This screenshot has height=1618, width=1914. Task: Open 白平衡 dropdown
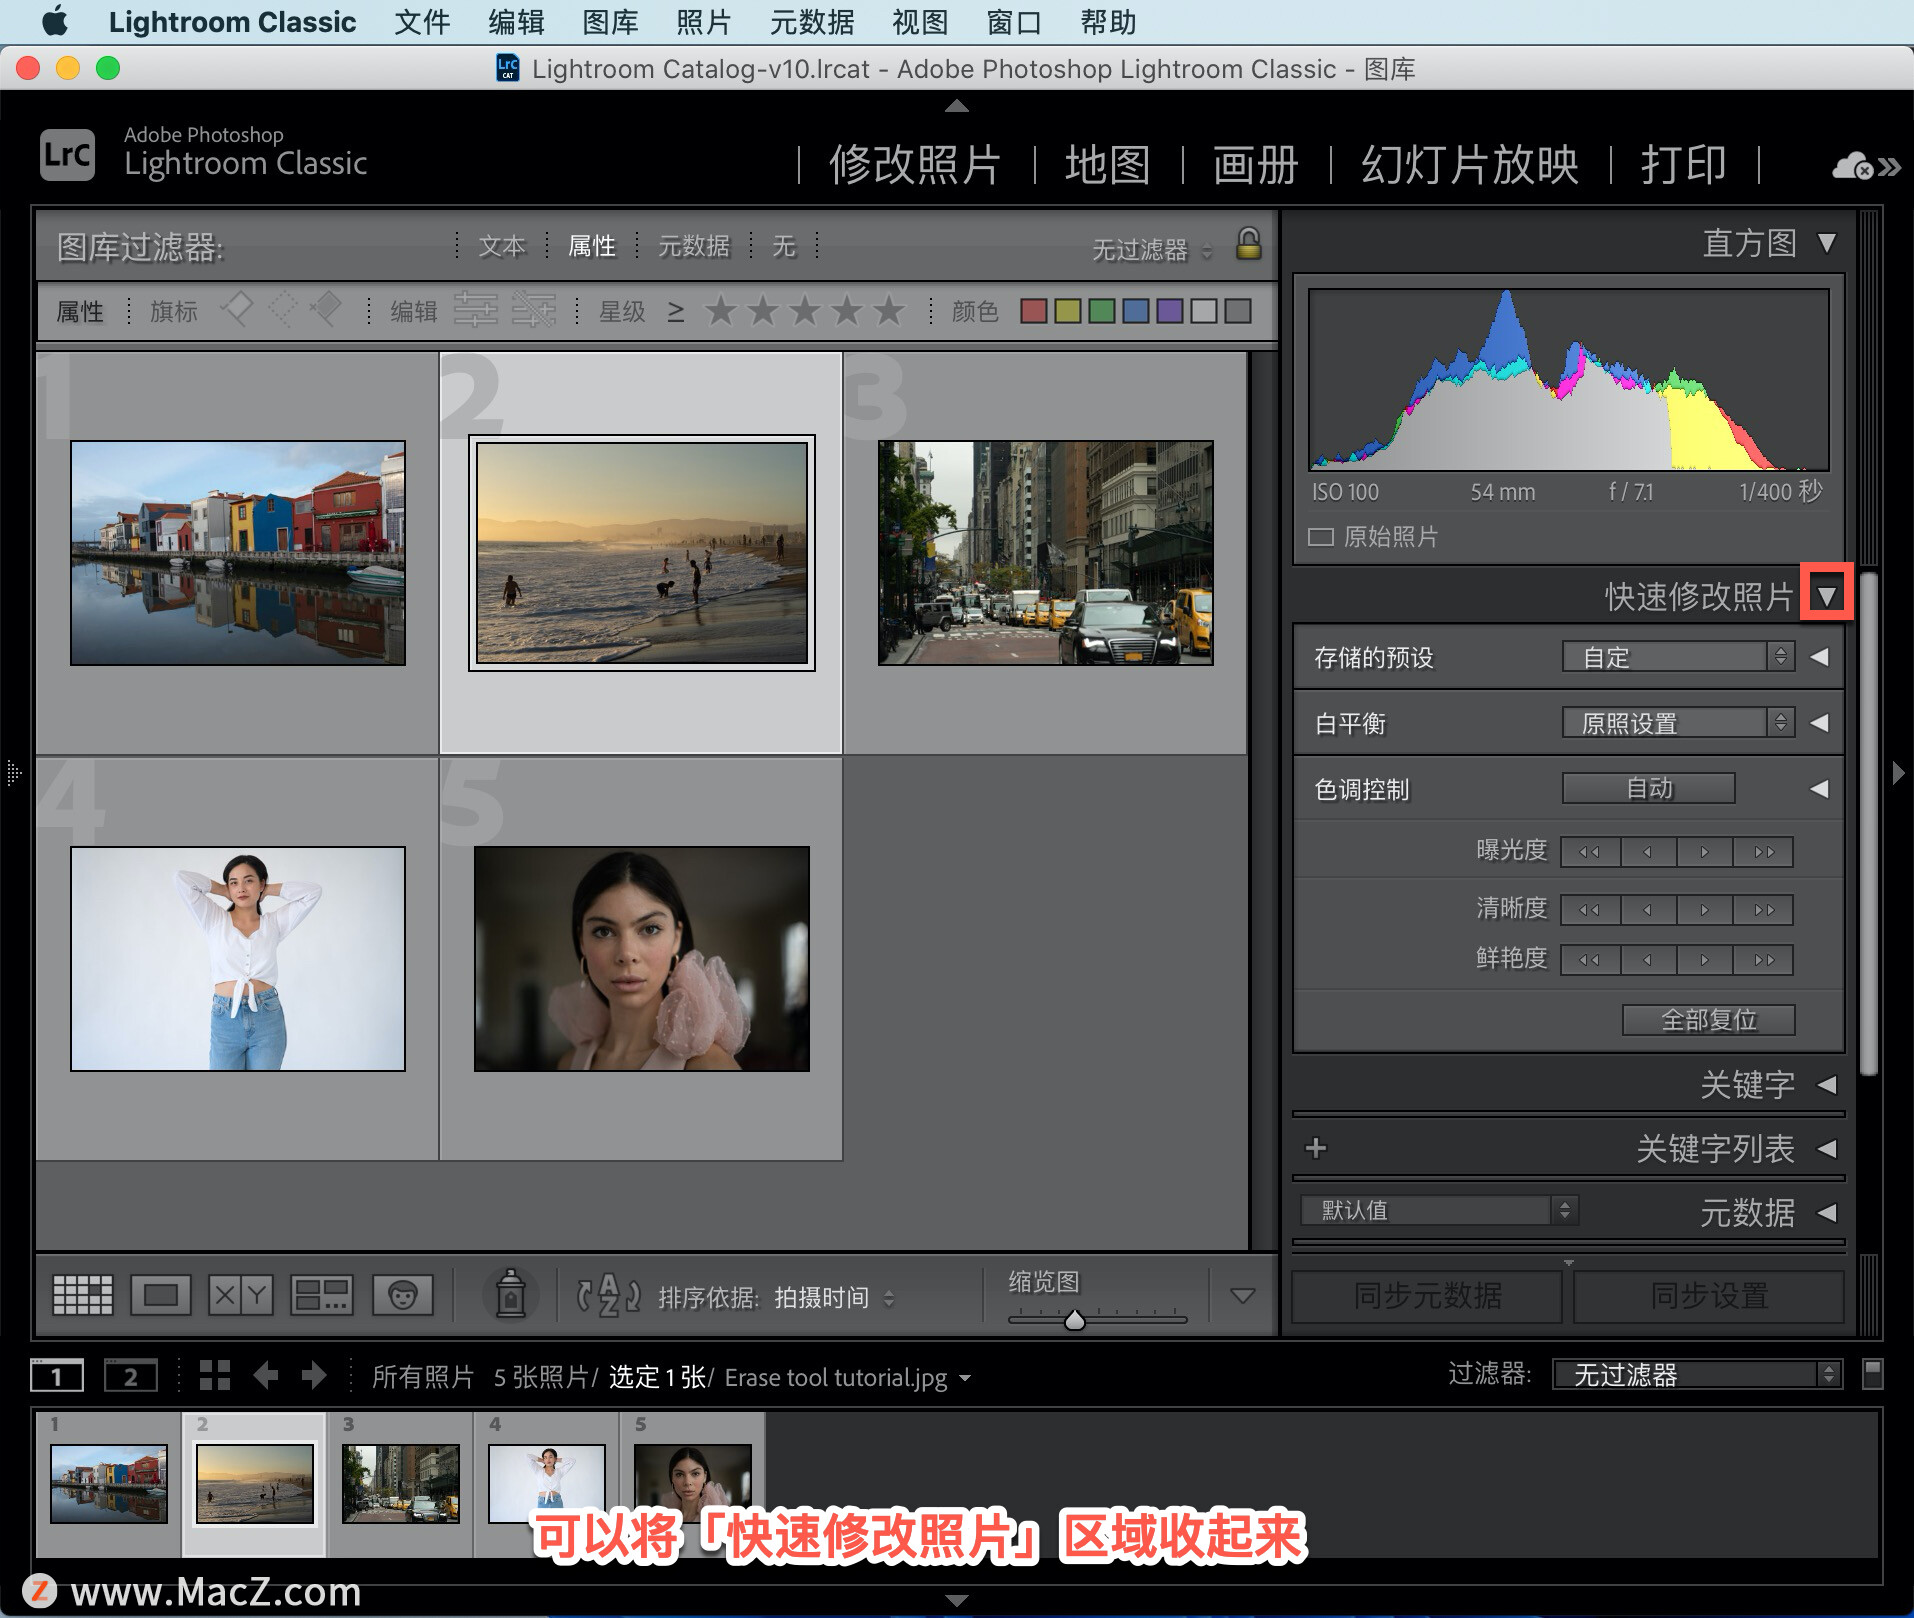[x=1678, y=723]
